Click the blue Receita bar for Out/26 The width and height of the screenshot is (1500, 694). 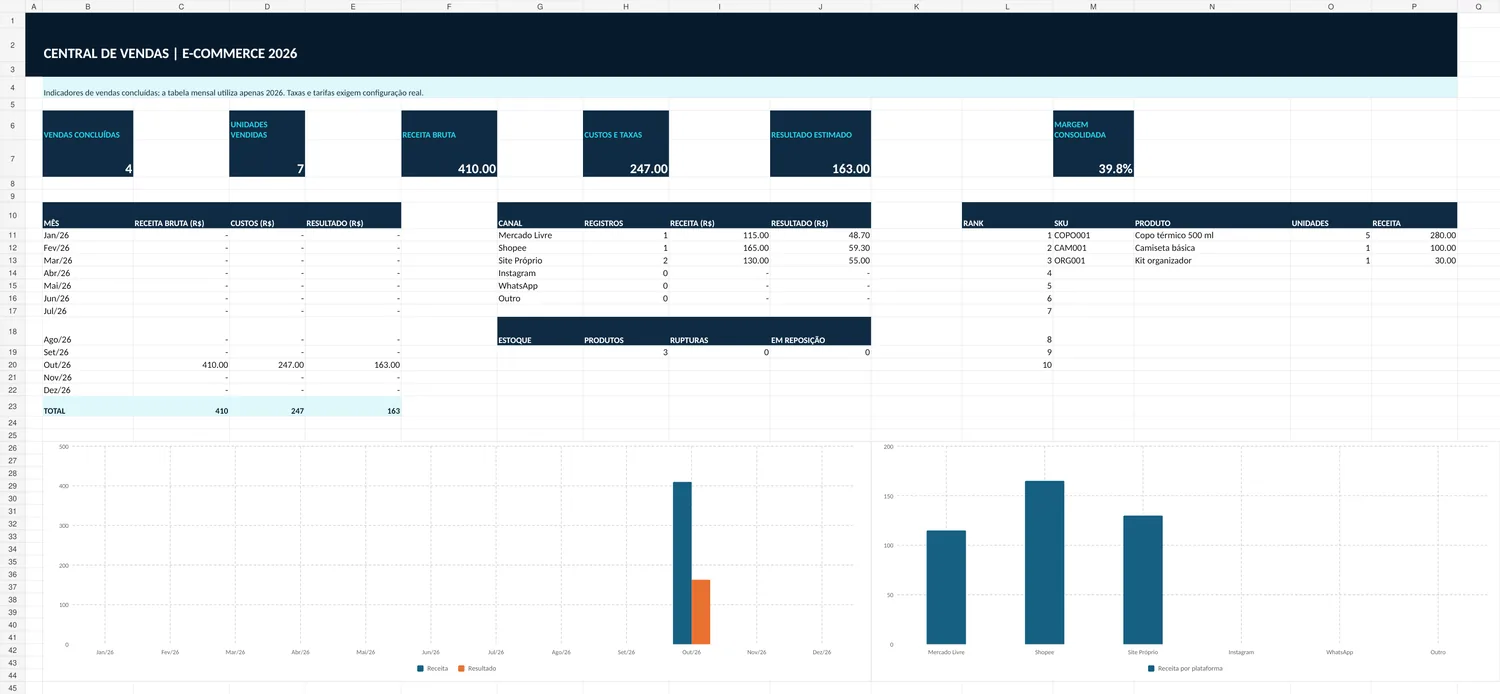(x=682, y=563)
